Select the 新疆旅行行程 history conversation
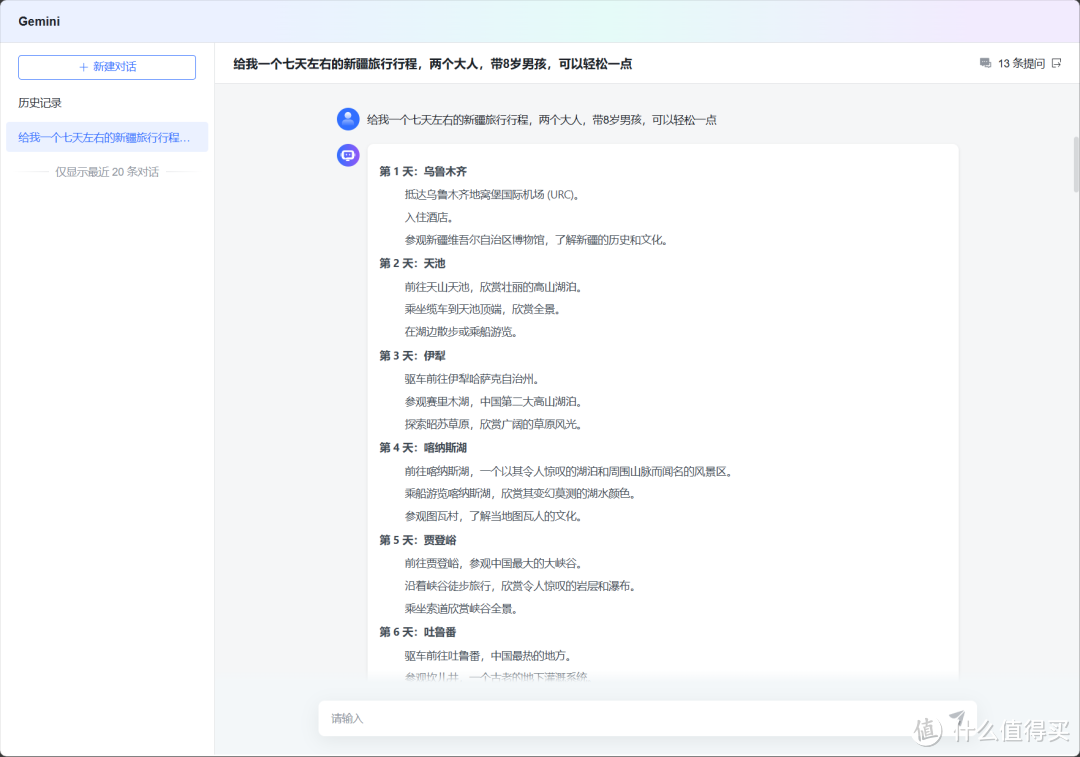 (107, 137)
